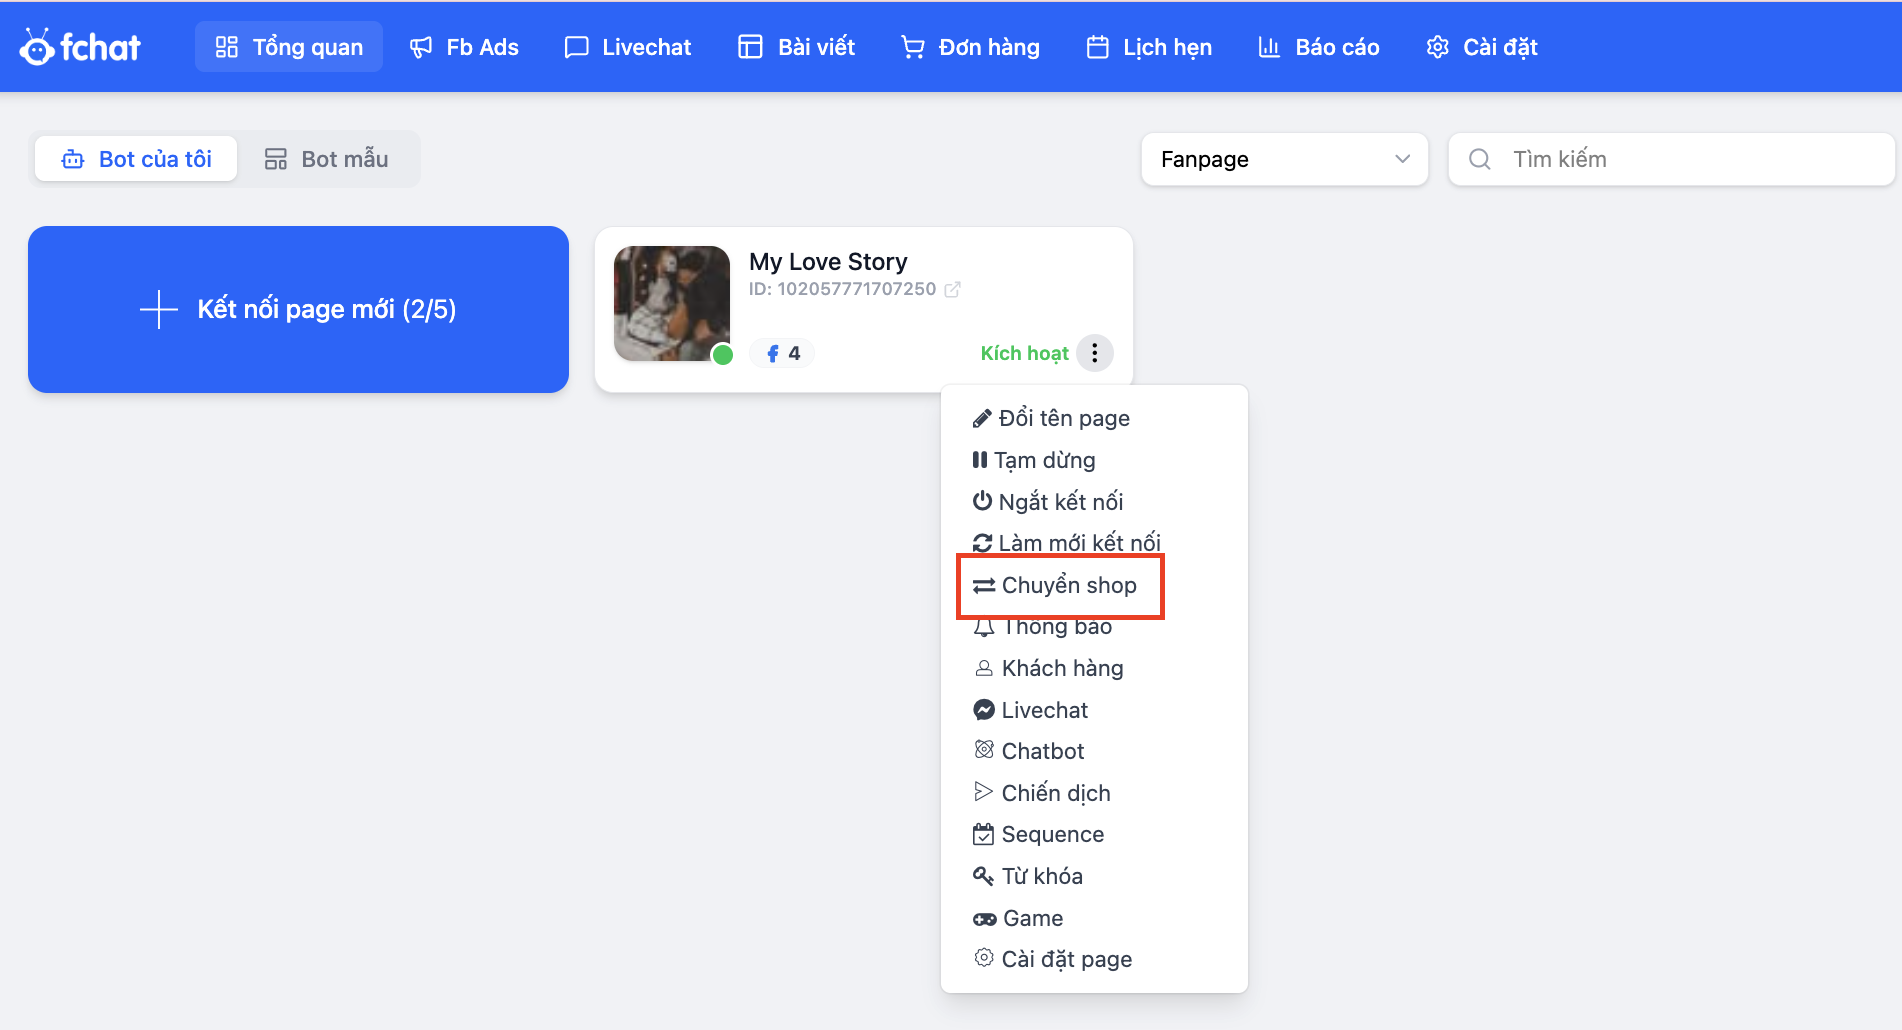Screen dimensions: 1902x1030
Task: Expand the Fanpage dropdown
Action: pyautogui.click(x=1284, y=159)
